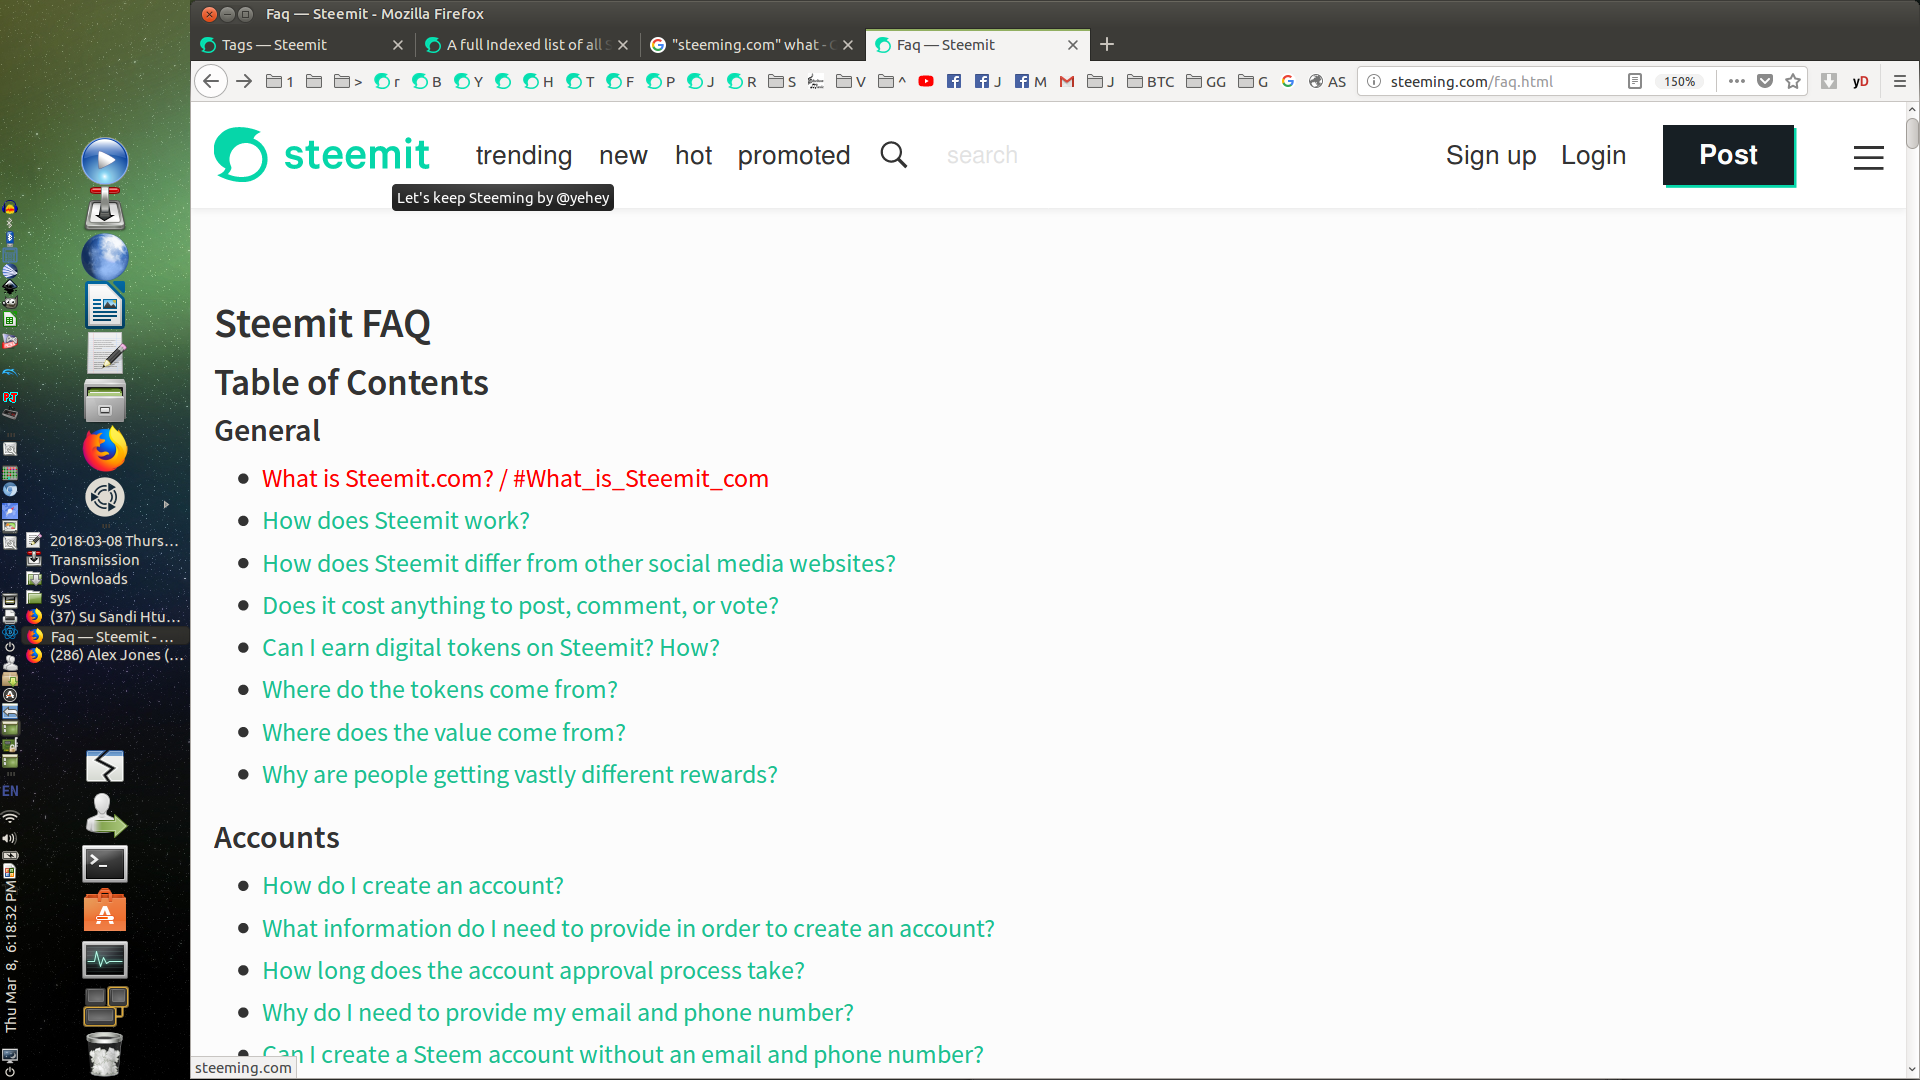Image resolution: width=1920 pixels, height=1080 pixels.
Task: Open the YouTube bookmark icon
Action: 926,81
